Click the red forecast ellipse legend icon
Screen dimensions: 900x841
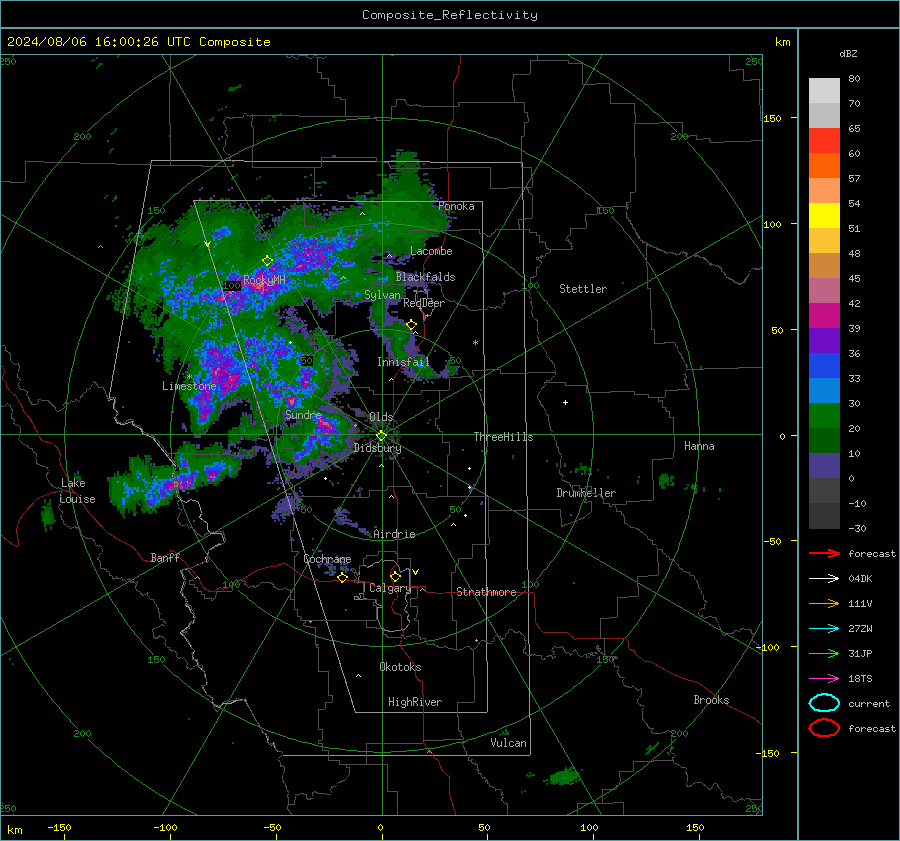(x=824, y=728)
